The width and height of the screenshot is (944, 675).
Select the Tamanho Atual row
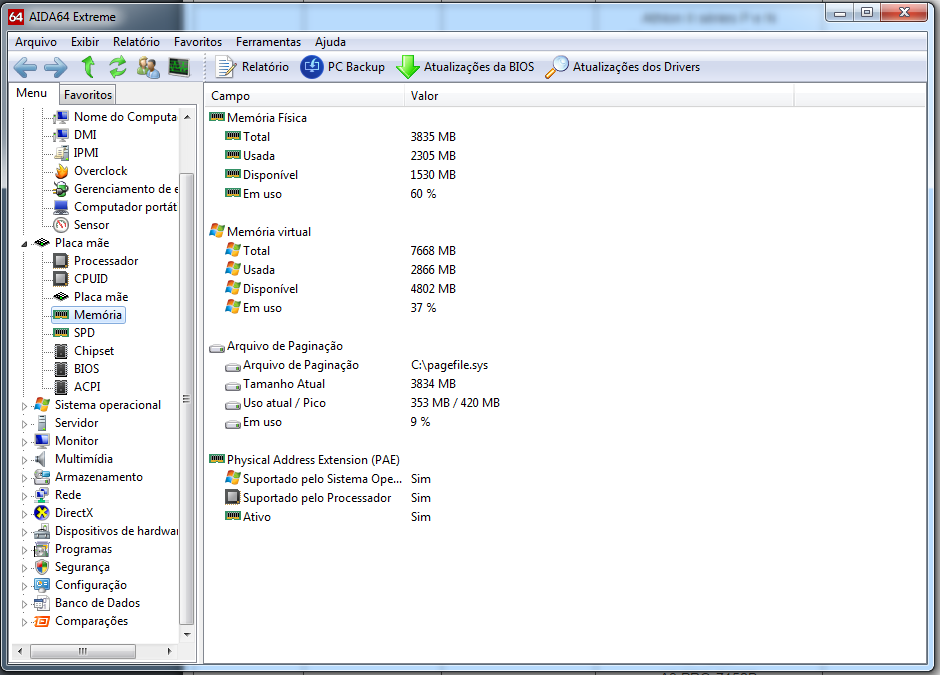coord(341,384)
